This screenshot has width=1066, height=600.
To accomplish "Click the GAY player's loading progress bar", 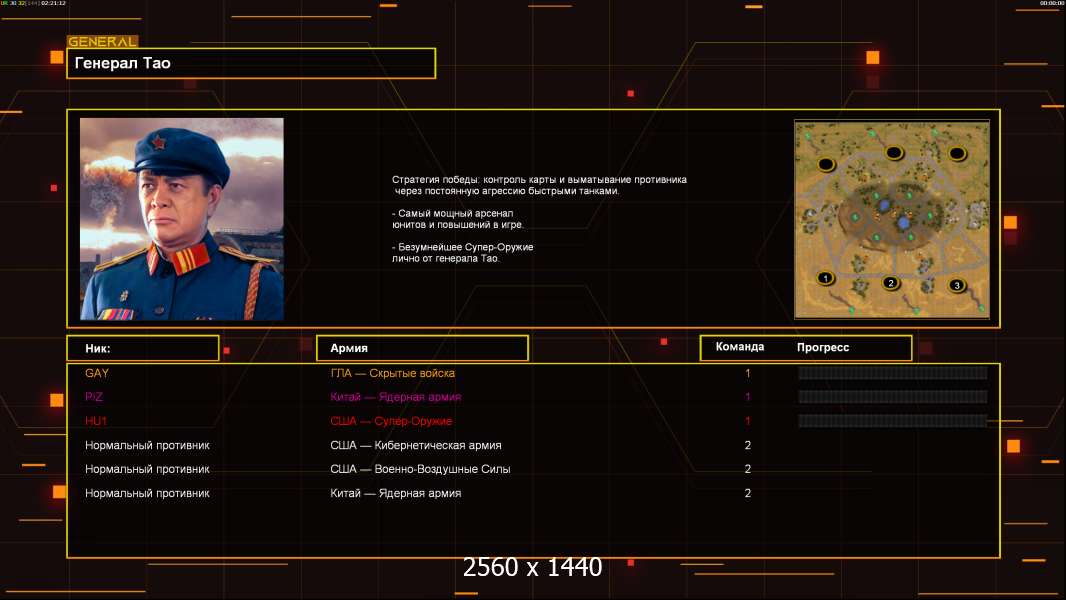I will 893,372.
